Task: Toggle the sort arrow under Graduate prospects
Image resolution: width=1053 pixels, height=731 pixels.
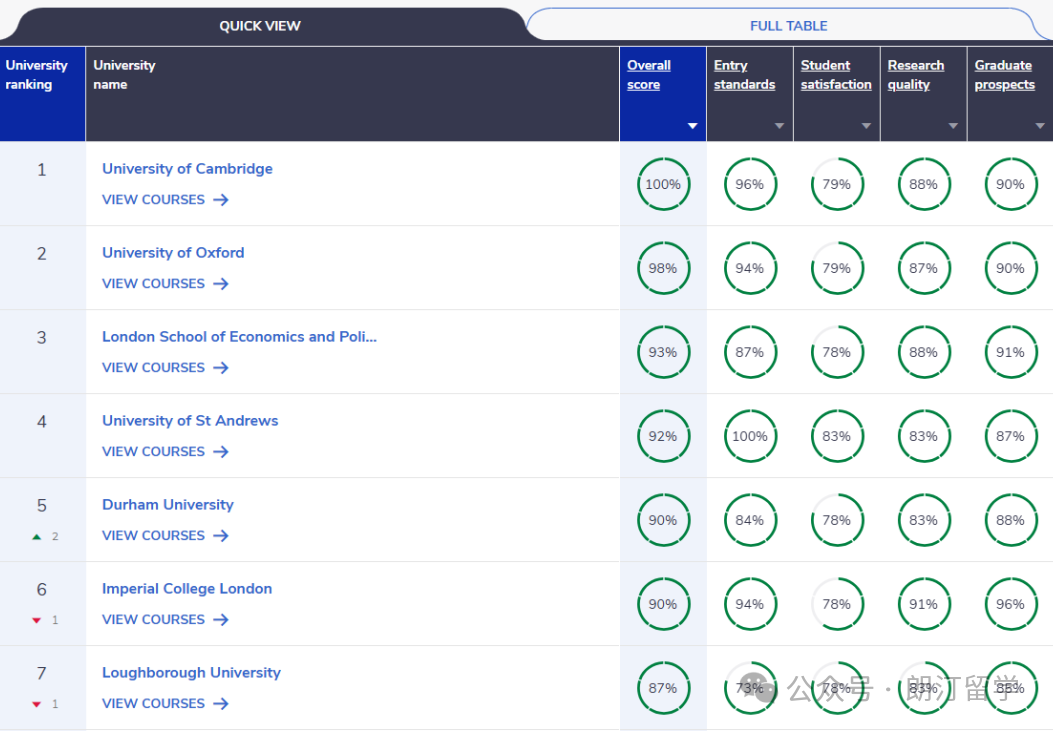Action: [x=1040, y=126]
